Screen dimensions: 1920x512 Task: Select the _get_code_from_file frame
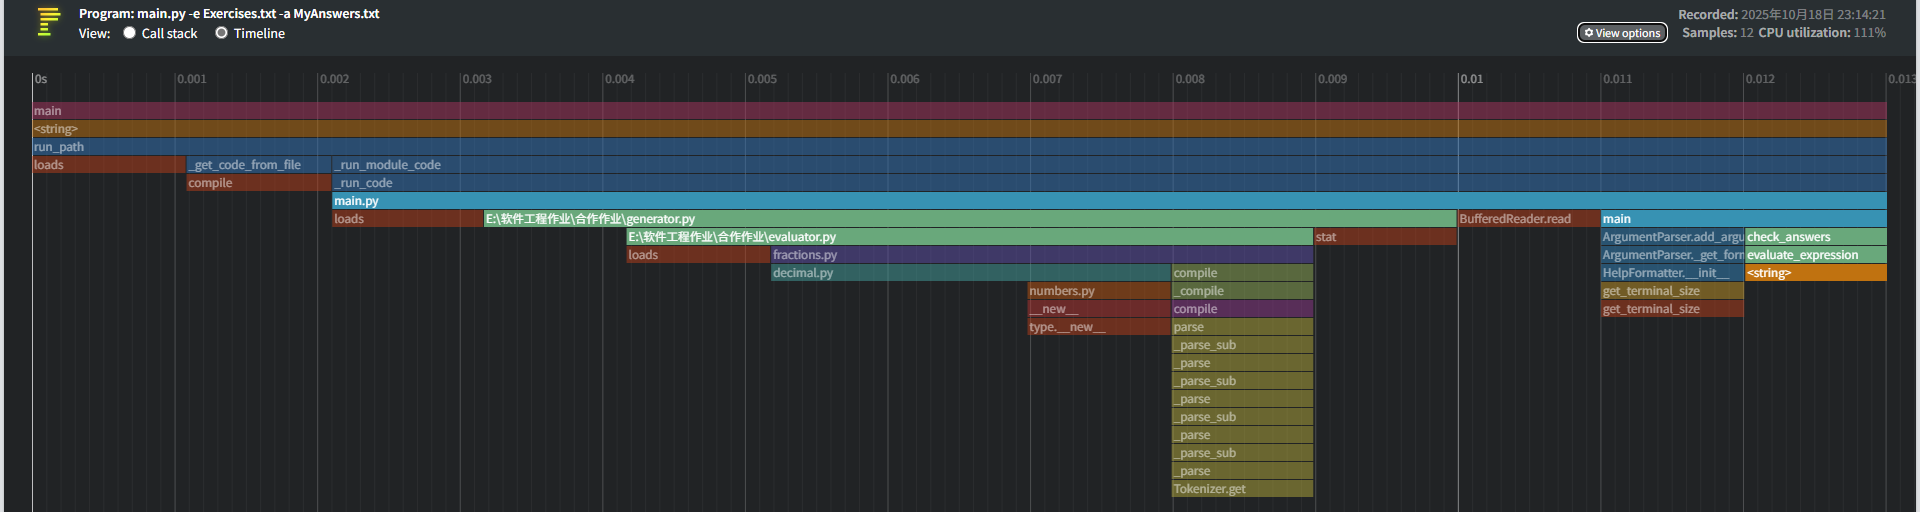tap(258, 165)
